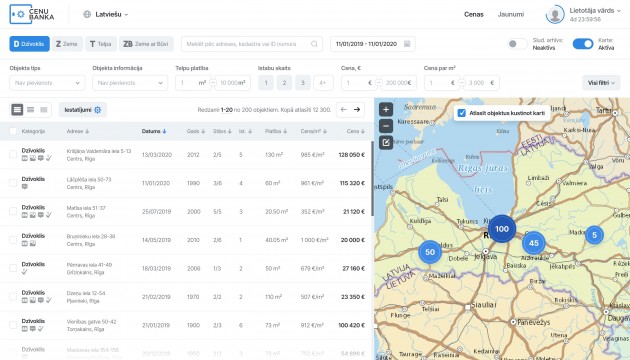Sort by Cena/m² column
This screenshot has width=630, height=360.
point(313,131)
